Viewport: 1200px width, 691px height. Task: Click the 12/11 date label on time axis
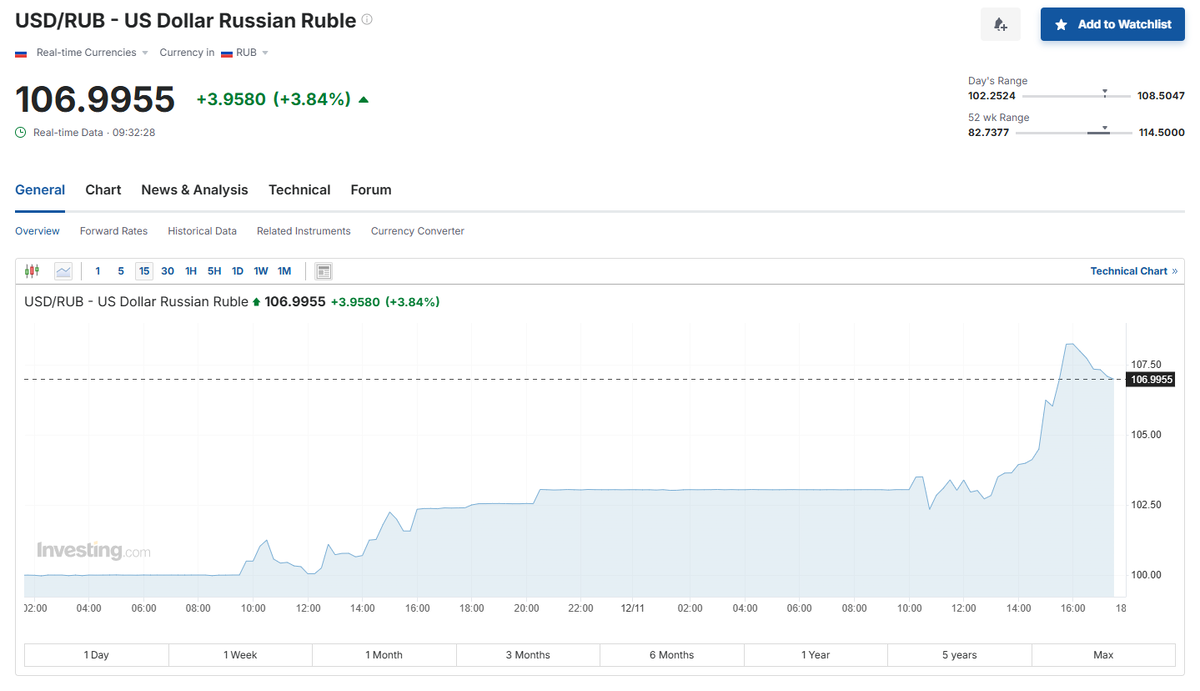point(635,608)
